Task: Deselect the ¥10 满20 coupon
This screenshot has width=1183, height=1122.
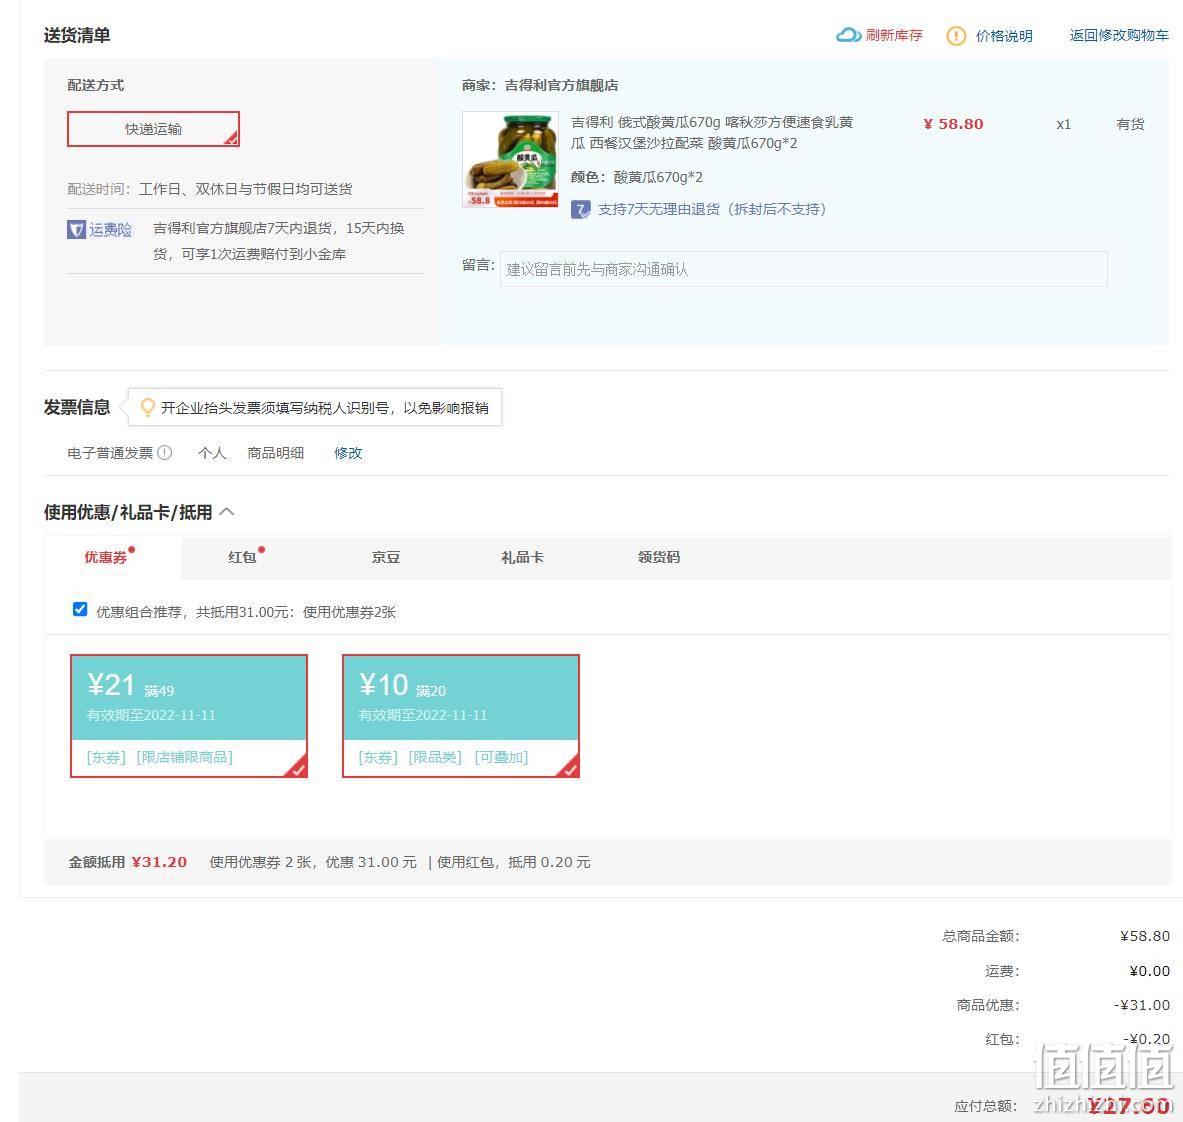Action: [x=461, y=715]
